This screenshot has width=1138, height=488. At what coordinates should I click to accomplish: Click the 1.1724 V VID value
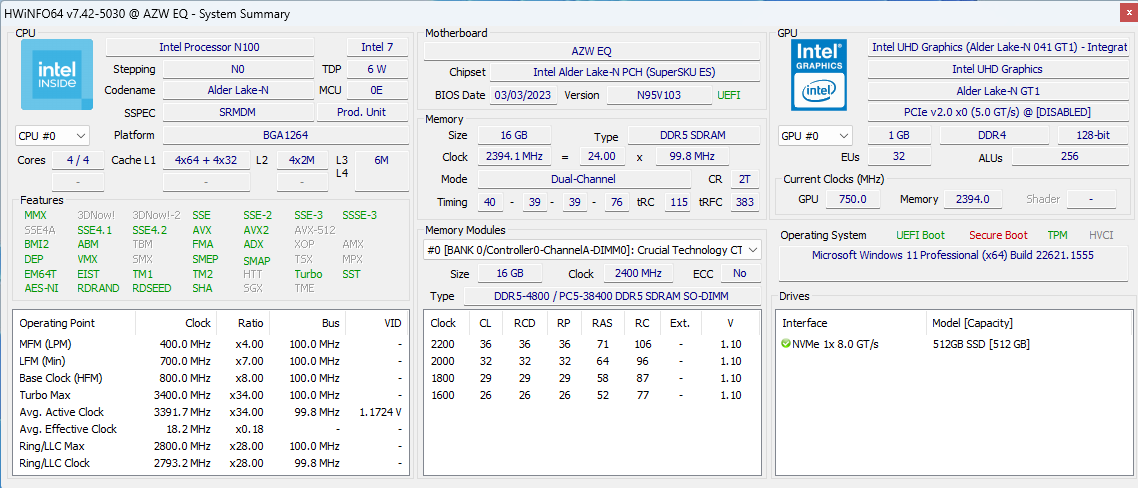380,412
